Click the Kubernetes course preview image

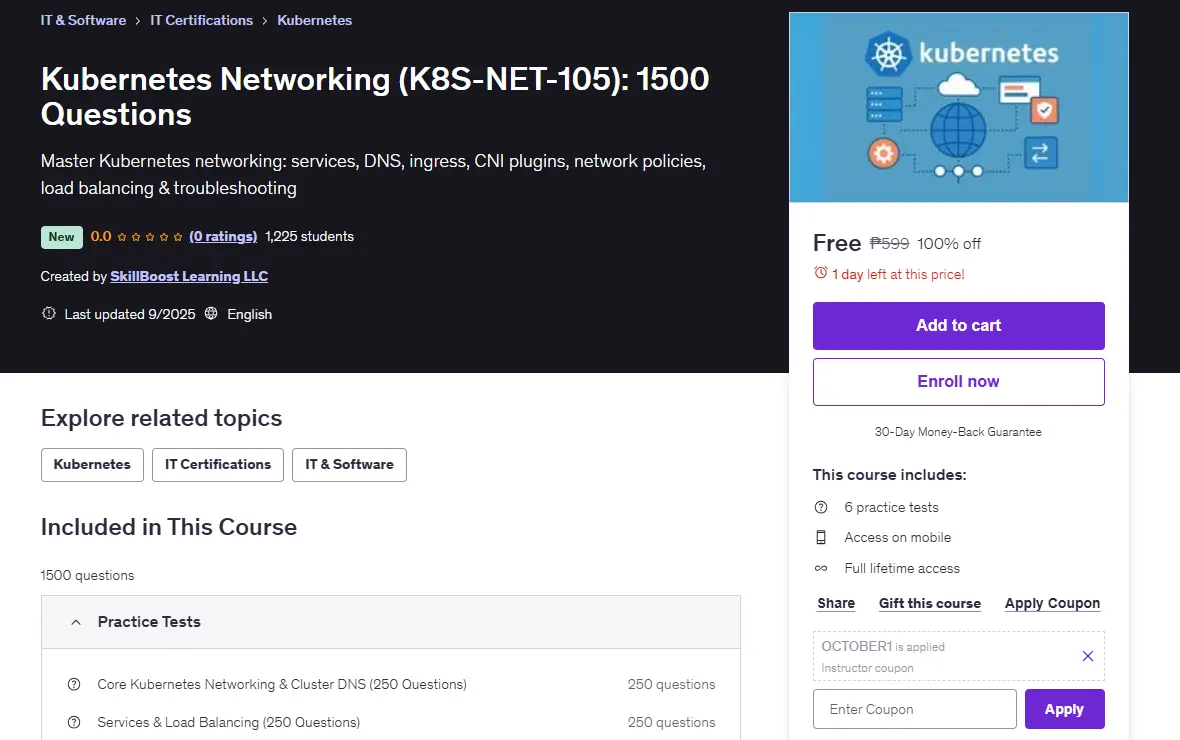tap(959, 107)
